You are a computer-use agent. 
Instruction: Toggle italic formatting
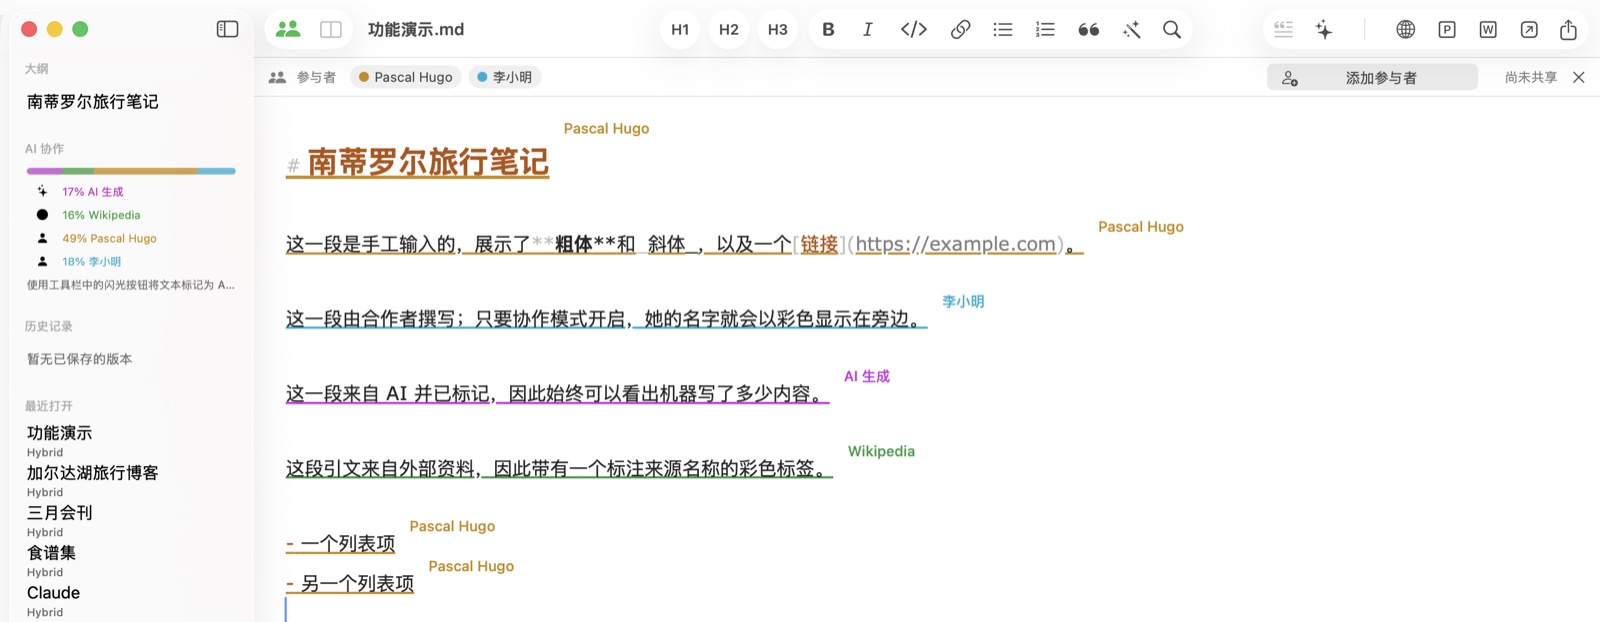click(868, 29)
